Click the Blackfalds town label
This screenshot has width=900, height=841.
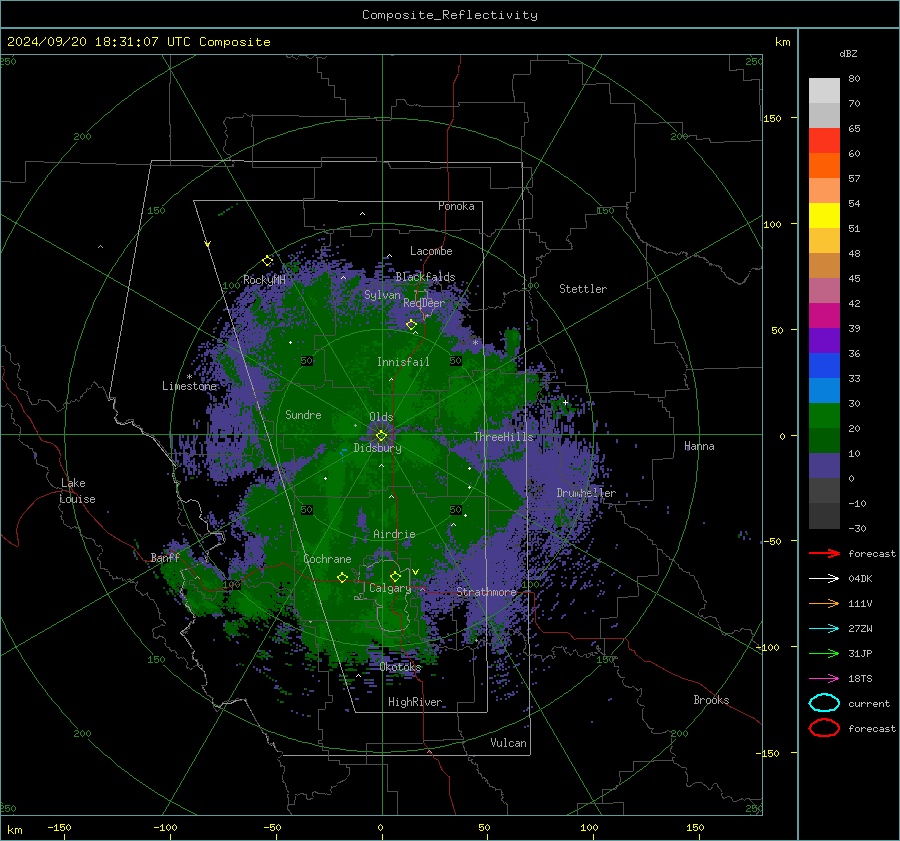[425, 277]
